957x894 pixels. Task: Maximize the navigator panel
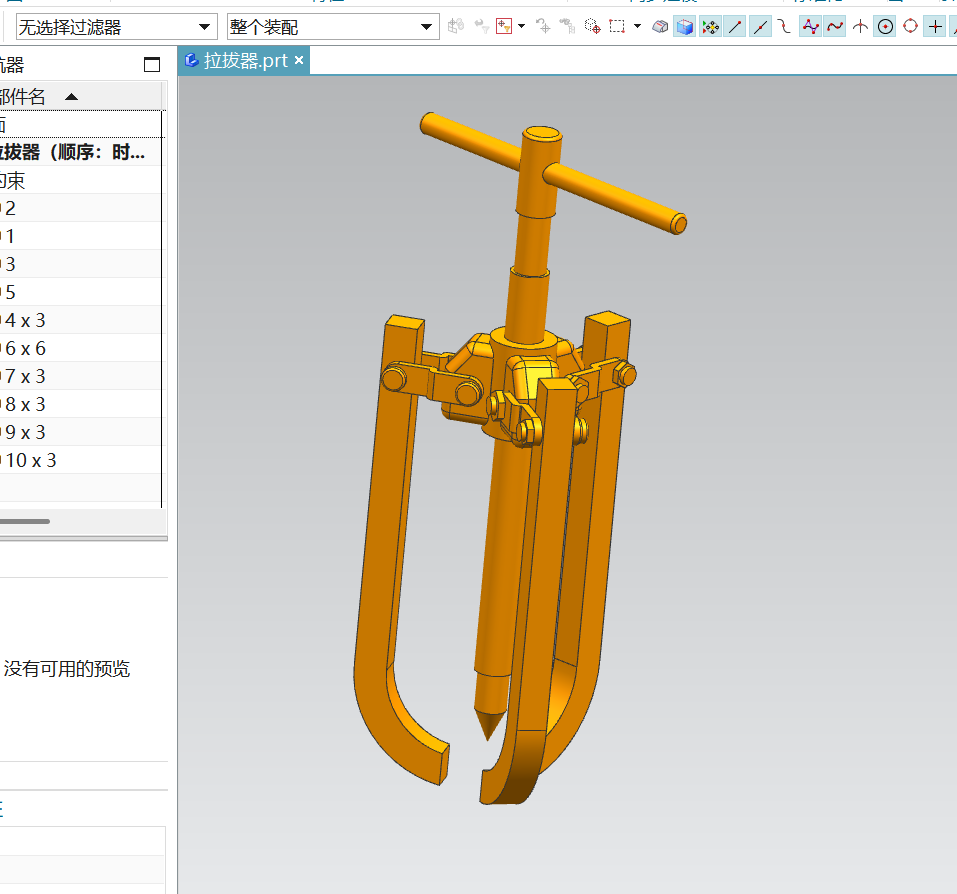click(152, 65)
